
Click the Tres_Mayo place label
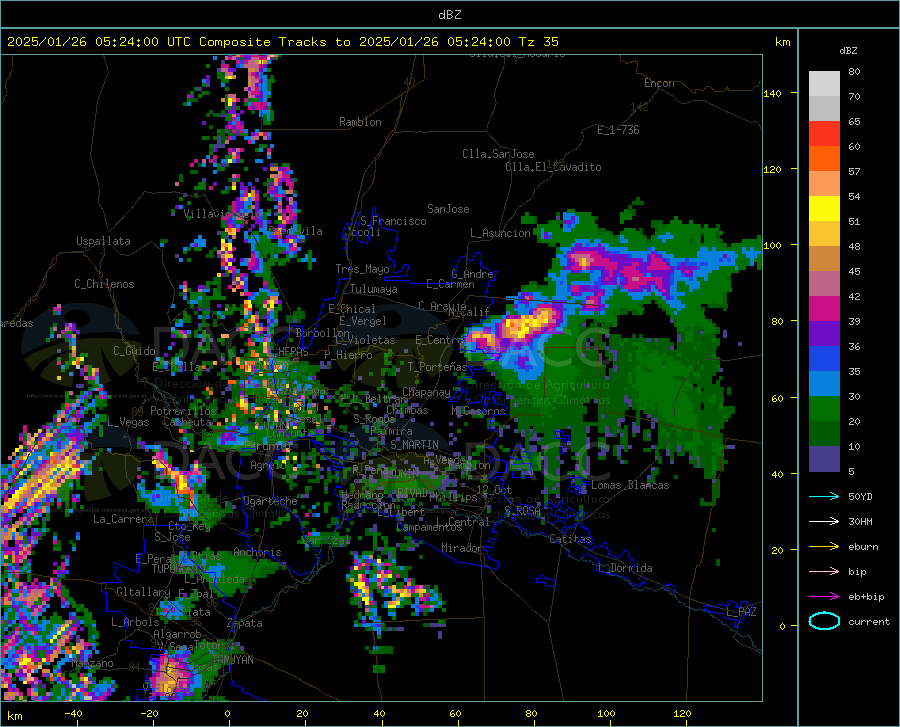[x=363, y=269]
